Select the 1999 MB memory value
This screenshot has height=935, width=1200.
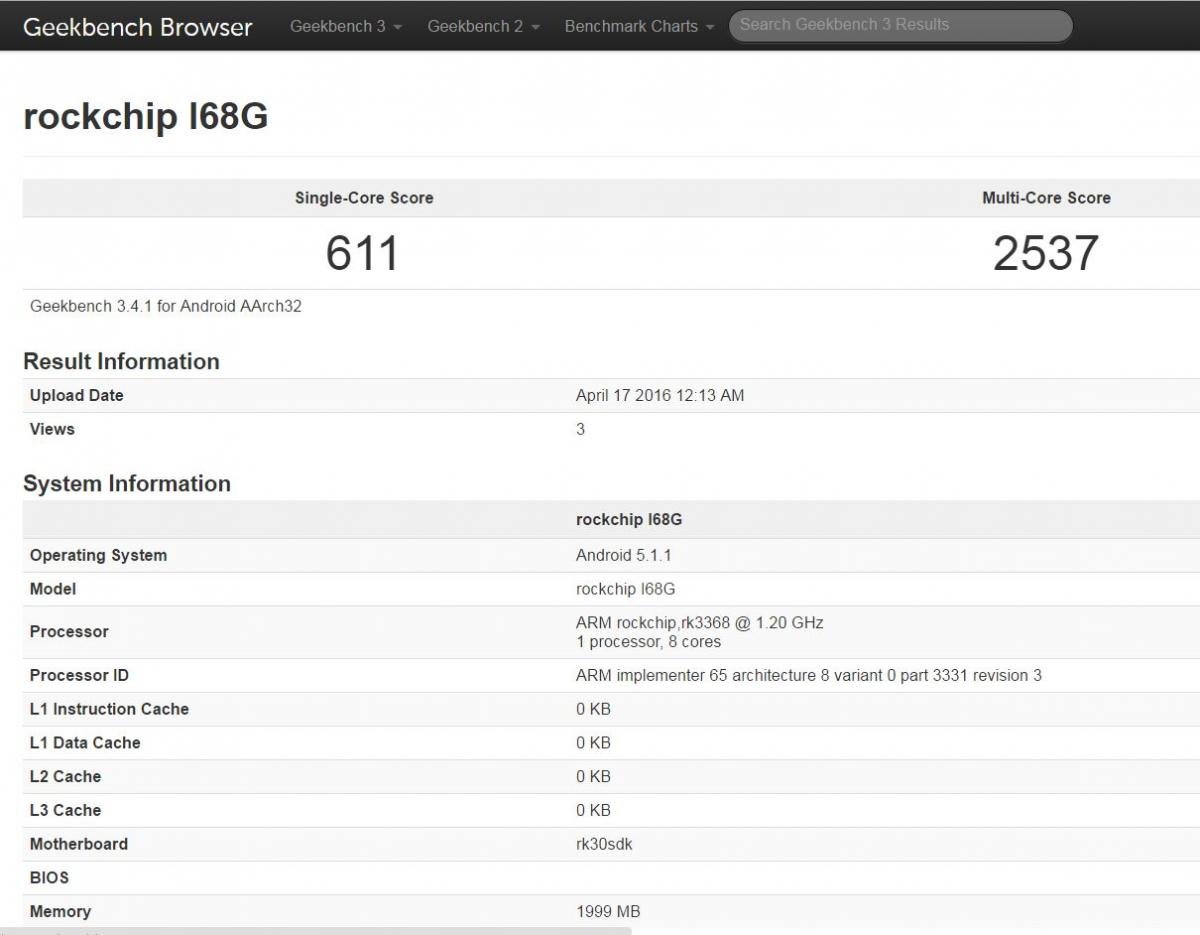coord(608,911)
